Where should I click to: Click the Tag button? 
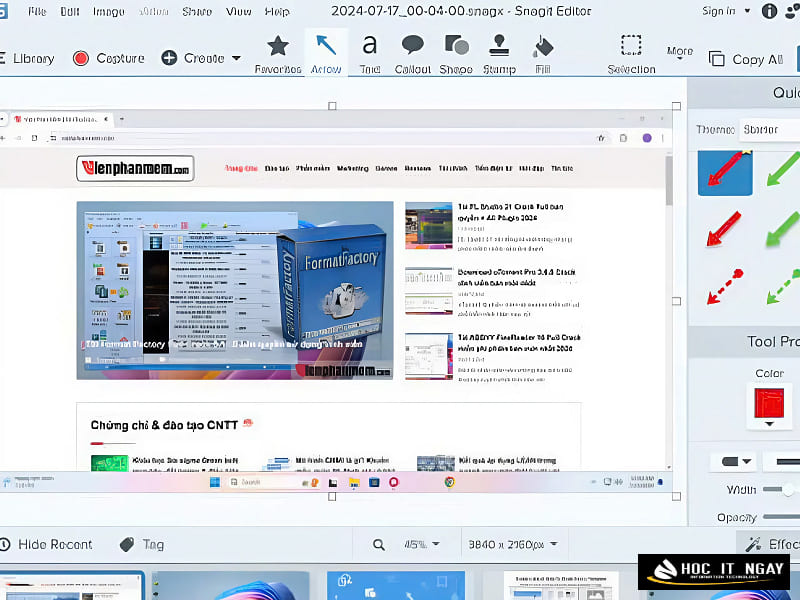click(142, 544)
